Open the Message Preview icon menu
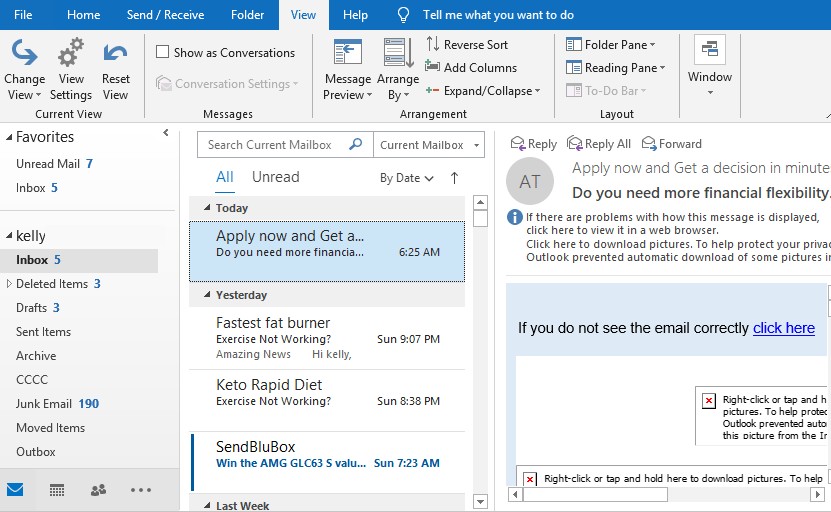Image resolution: width=831 pixels, height=512 pixels. point(347,54)
